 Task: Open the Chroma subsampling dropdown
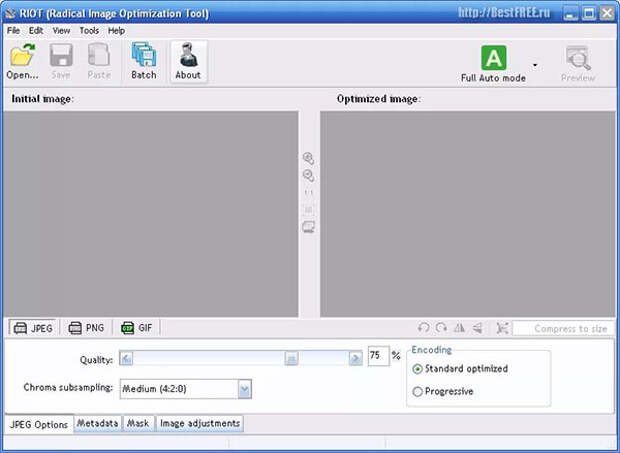click(x=245, y=389)
